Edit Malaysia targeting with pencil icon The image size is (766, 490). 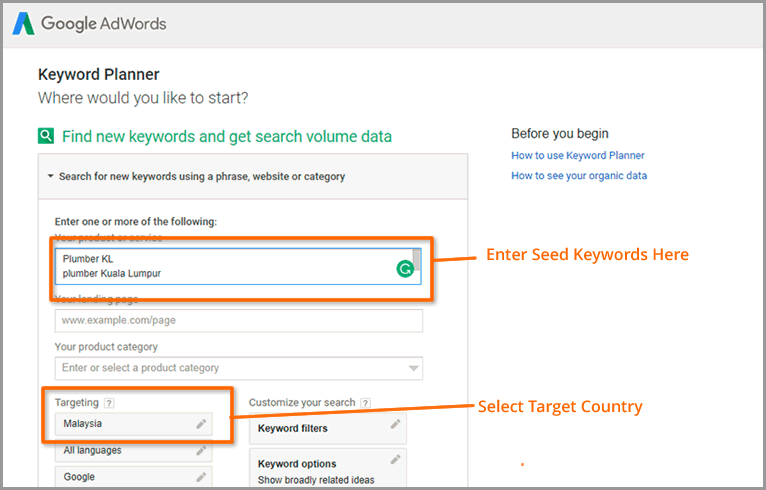201,424
